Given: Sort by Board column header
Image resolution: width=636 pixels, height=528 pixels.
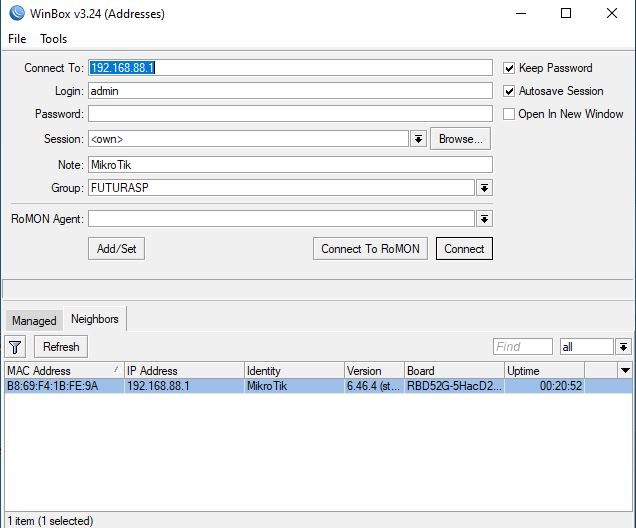Looking at the screenshot, I should point(454,371).
